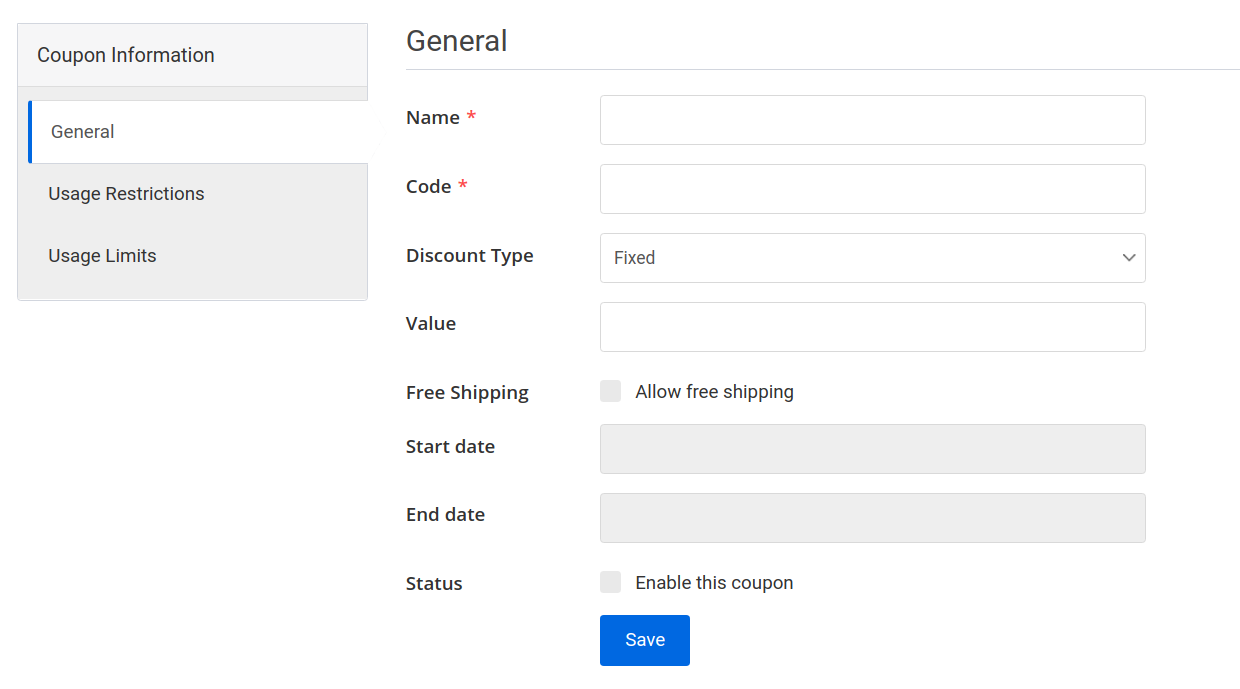1240x689 pixels.
Task: Switch to the Usage Restrictions tab
Action: tap(126, 193)
